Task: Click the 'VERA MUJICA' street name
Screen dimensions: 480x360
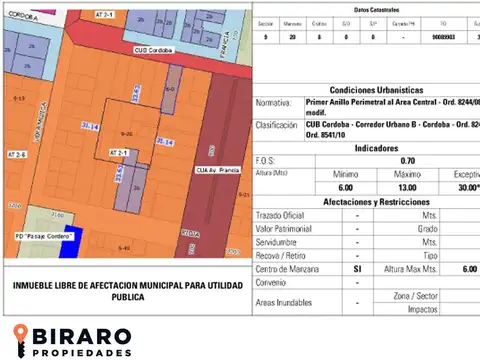Action: pyautogui.click(x=40, y=122)
